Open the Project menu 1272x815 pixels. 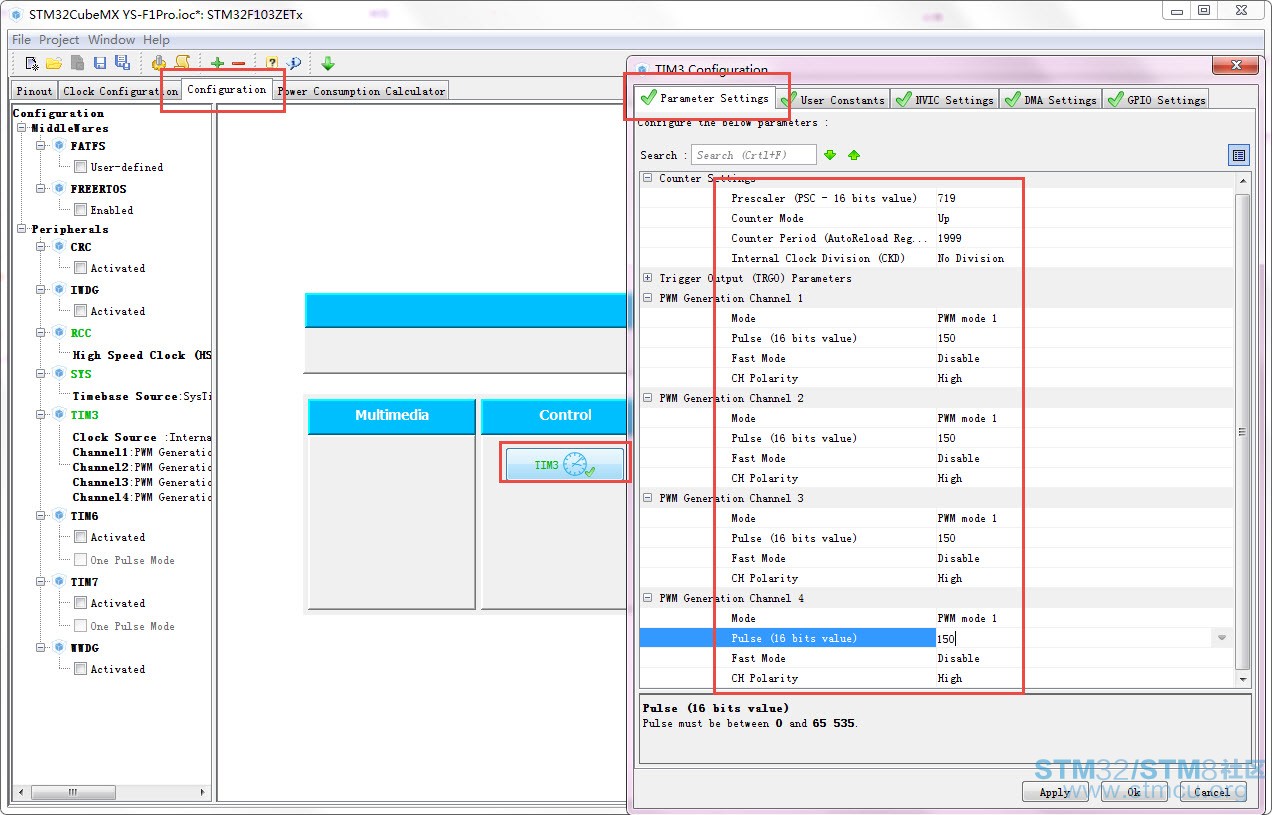click(59, 40)
